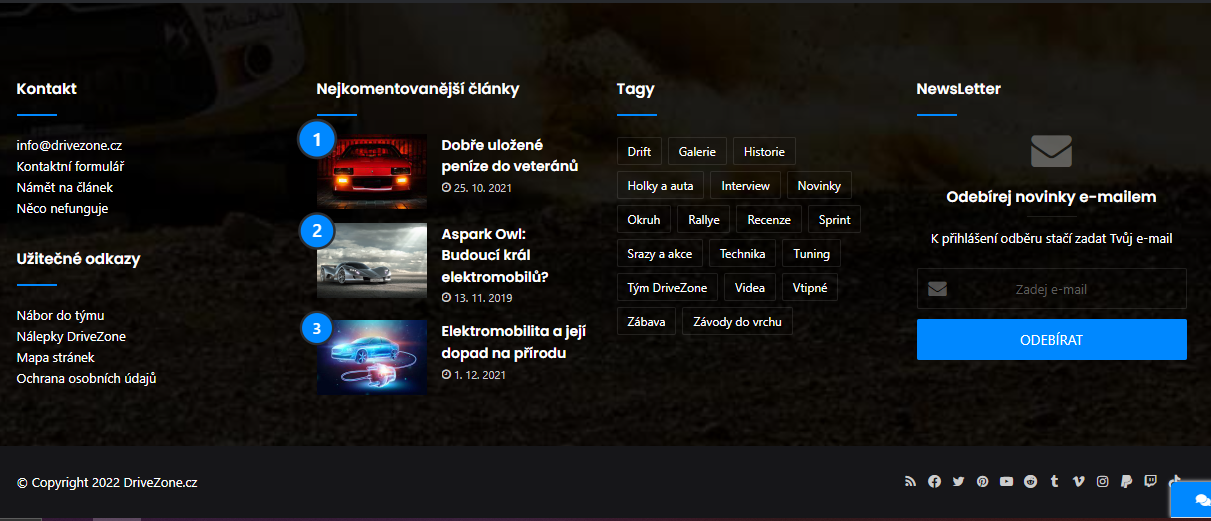Open the Instagram icon in footer
The height and width of the screenshot is (521, 1211).
coord(1102,482)
